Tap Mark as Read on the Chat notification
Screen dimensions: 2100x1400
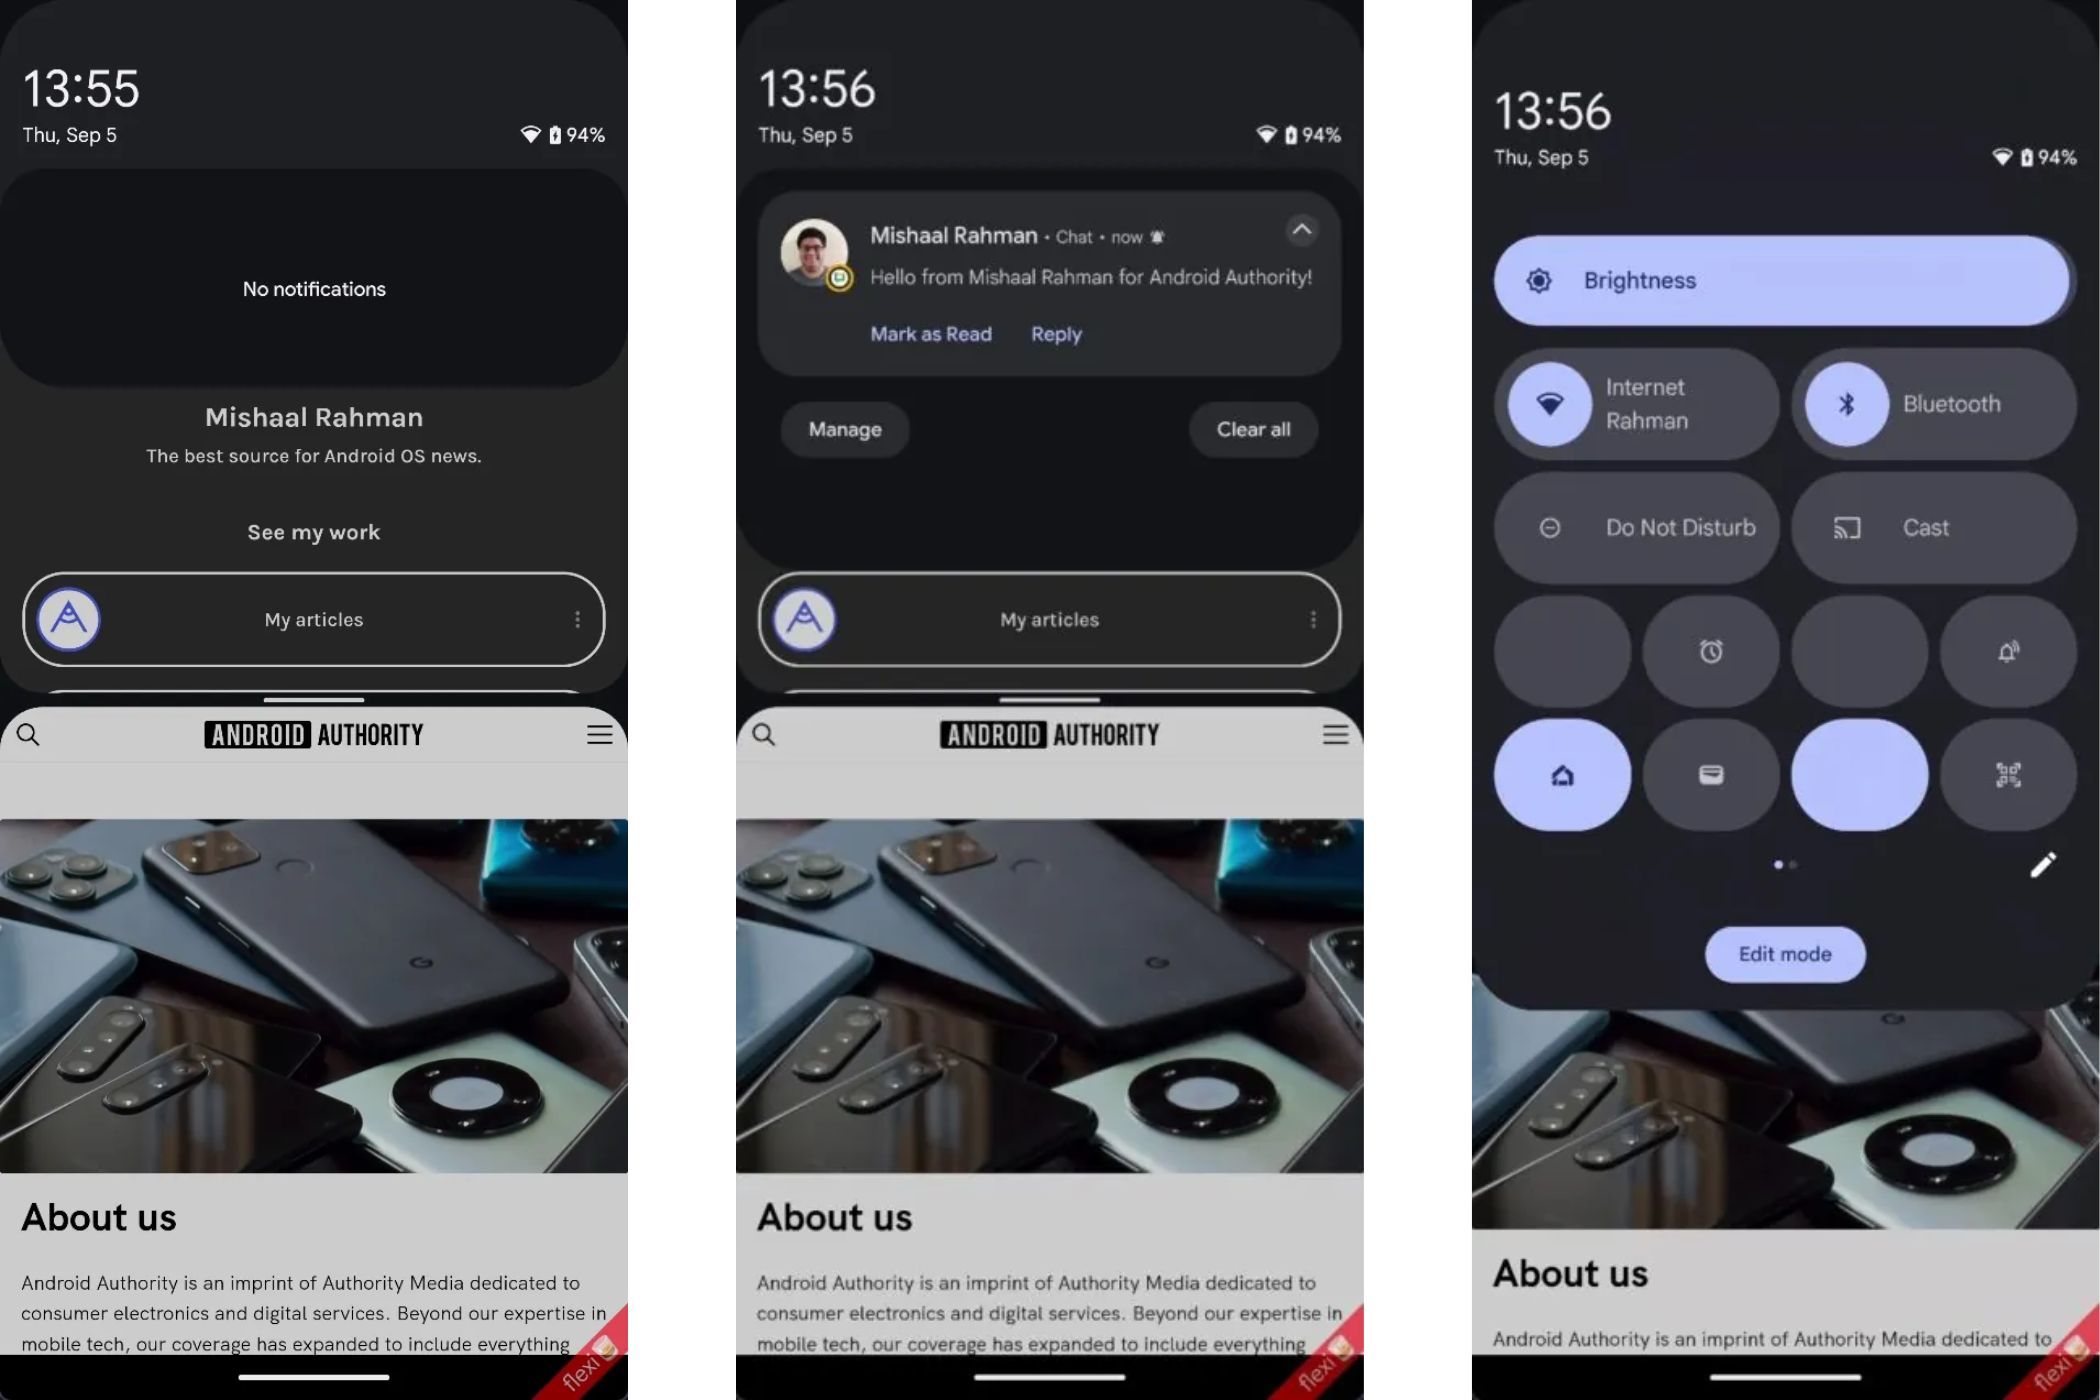click(928, 333)
